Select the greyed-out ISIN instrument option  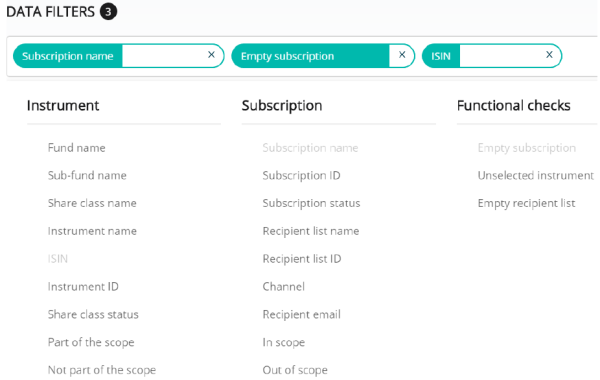click(57, 259)
